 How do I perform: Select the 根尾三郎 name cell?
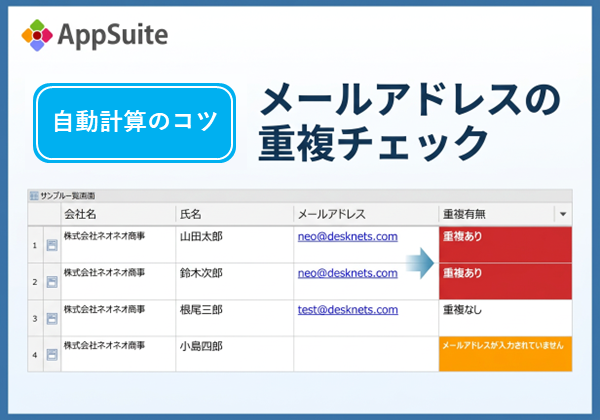235,318
